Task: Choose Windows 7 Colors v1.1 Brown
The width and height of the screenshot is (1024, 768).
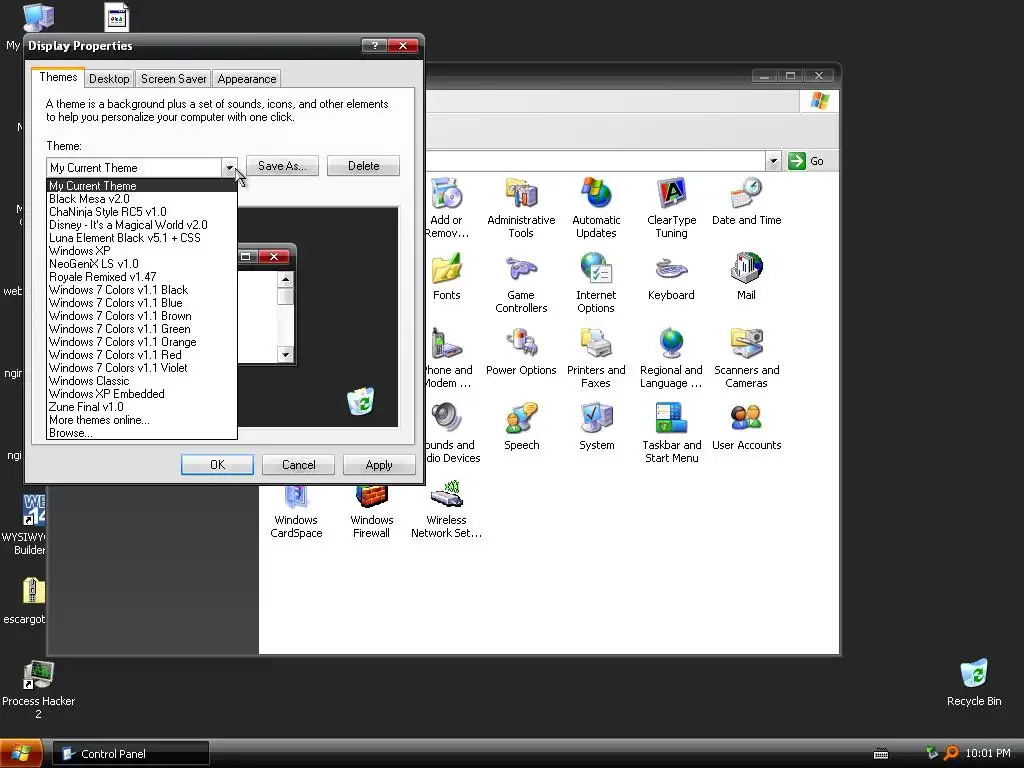Action: click(142, 316)
